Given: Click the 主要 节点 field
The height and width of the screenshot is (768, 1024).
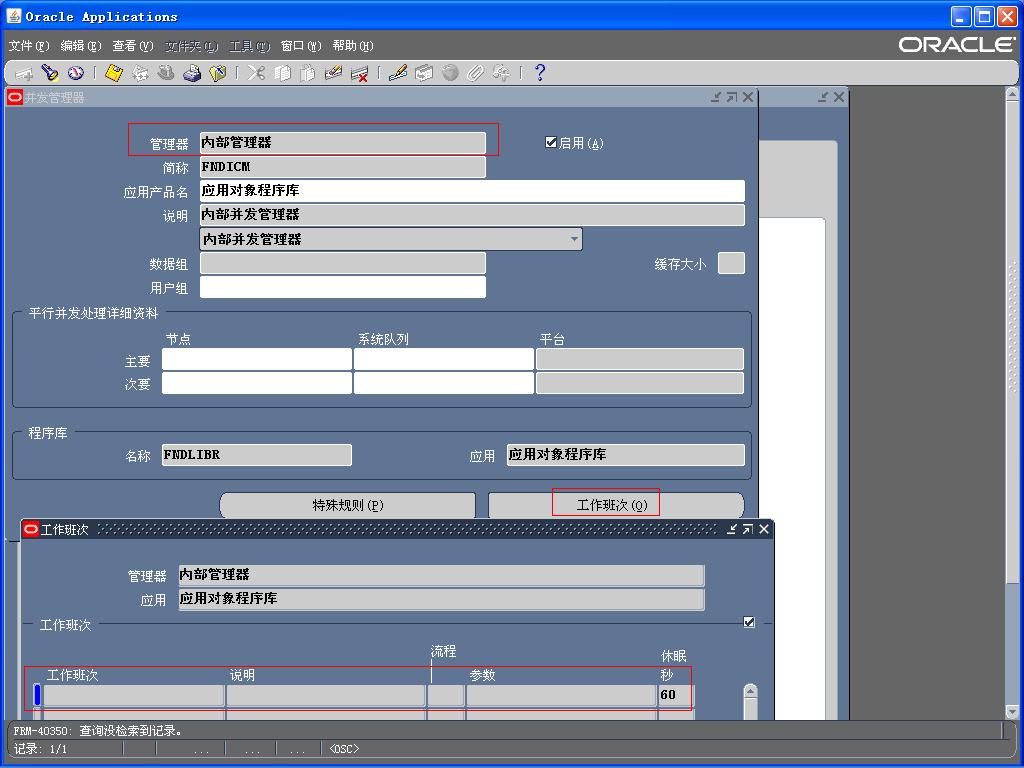Looking at the screenshot, I should (x=257, y=359).
